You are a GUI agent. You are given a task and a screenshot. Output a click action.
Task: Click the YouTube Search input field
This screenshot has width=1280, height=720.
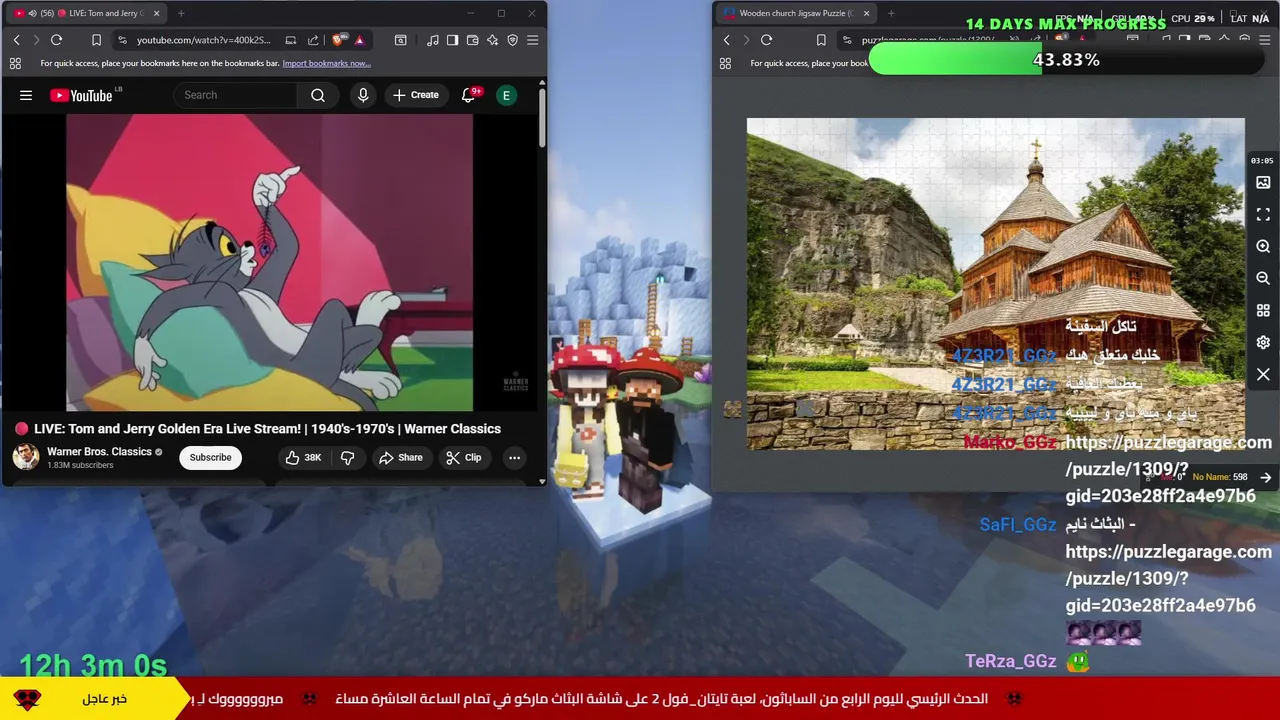235,95
